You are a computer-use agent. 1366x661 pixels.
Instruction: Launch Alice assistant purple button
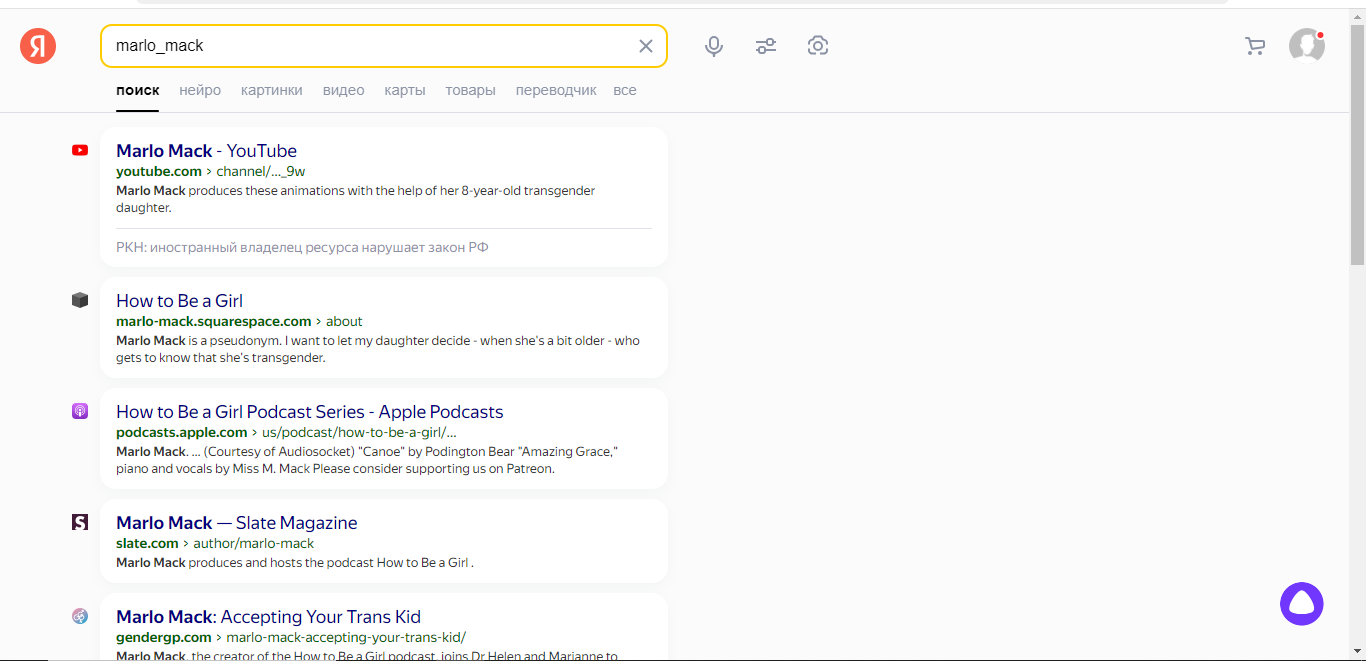(1301, 604)
